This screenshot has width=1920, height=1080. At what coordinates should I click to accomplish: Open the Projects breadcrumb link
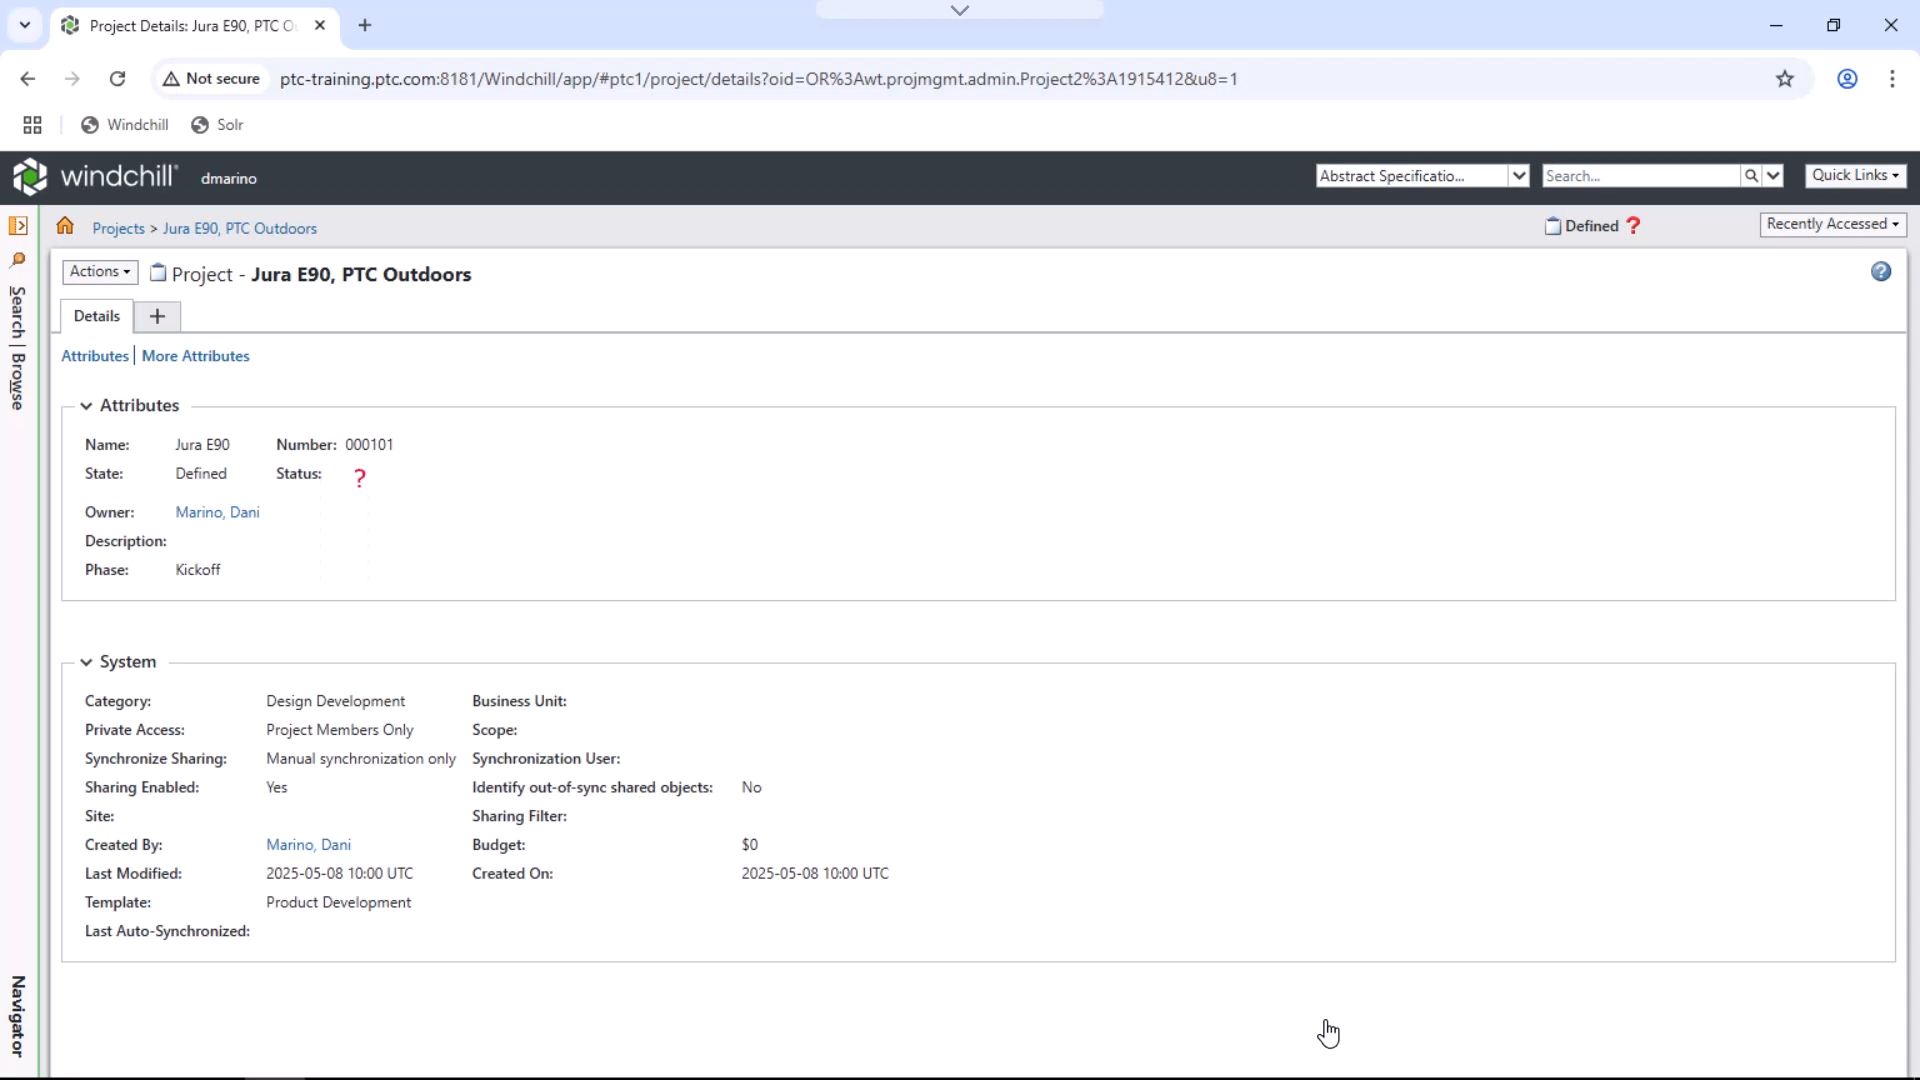tap(119, 229)
